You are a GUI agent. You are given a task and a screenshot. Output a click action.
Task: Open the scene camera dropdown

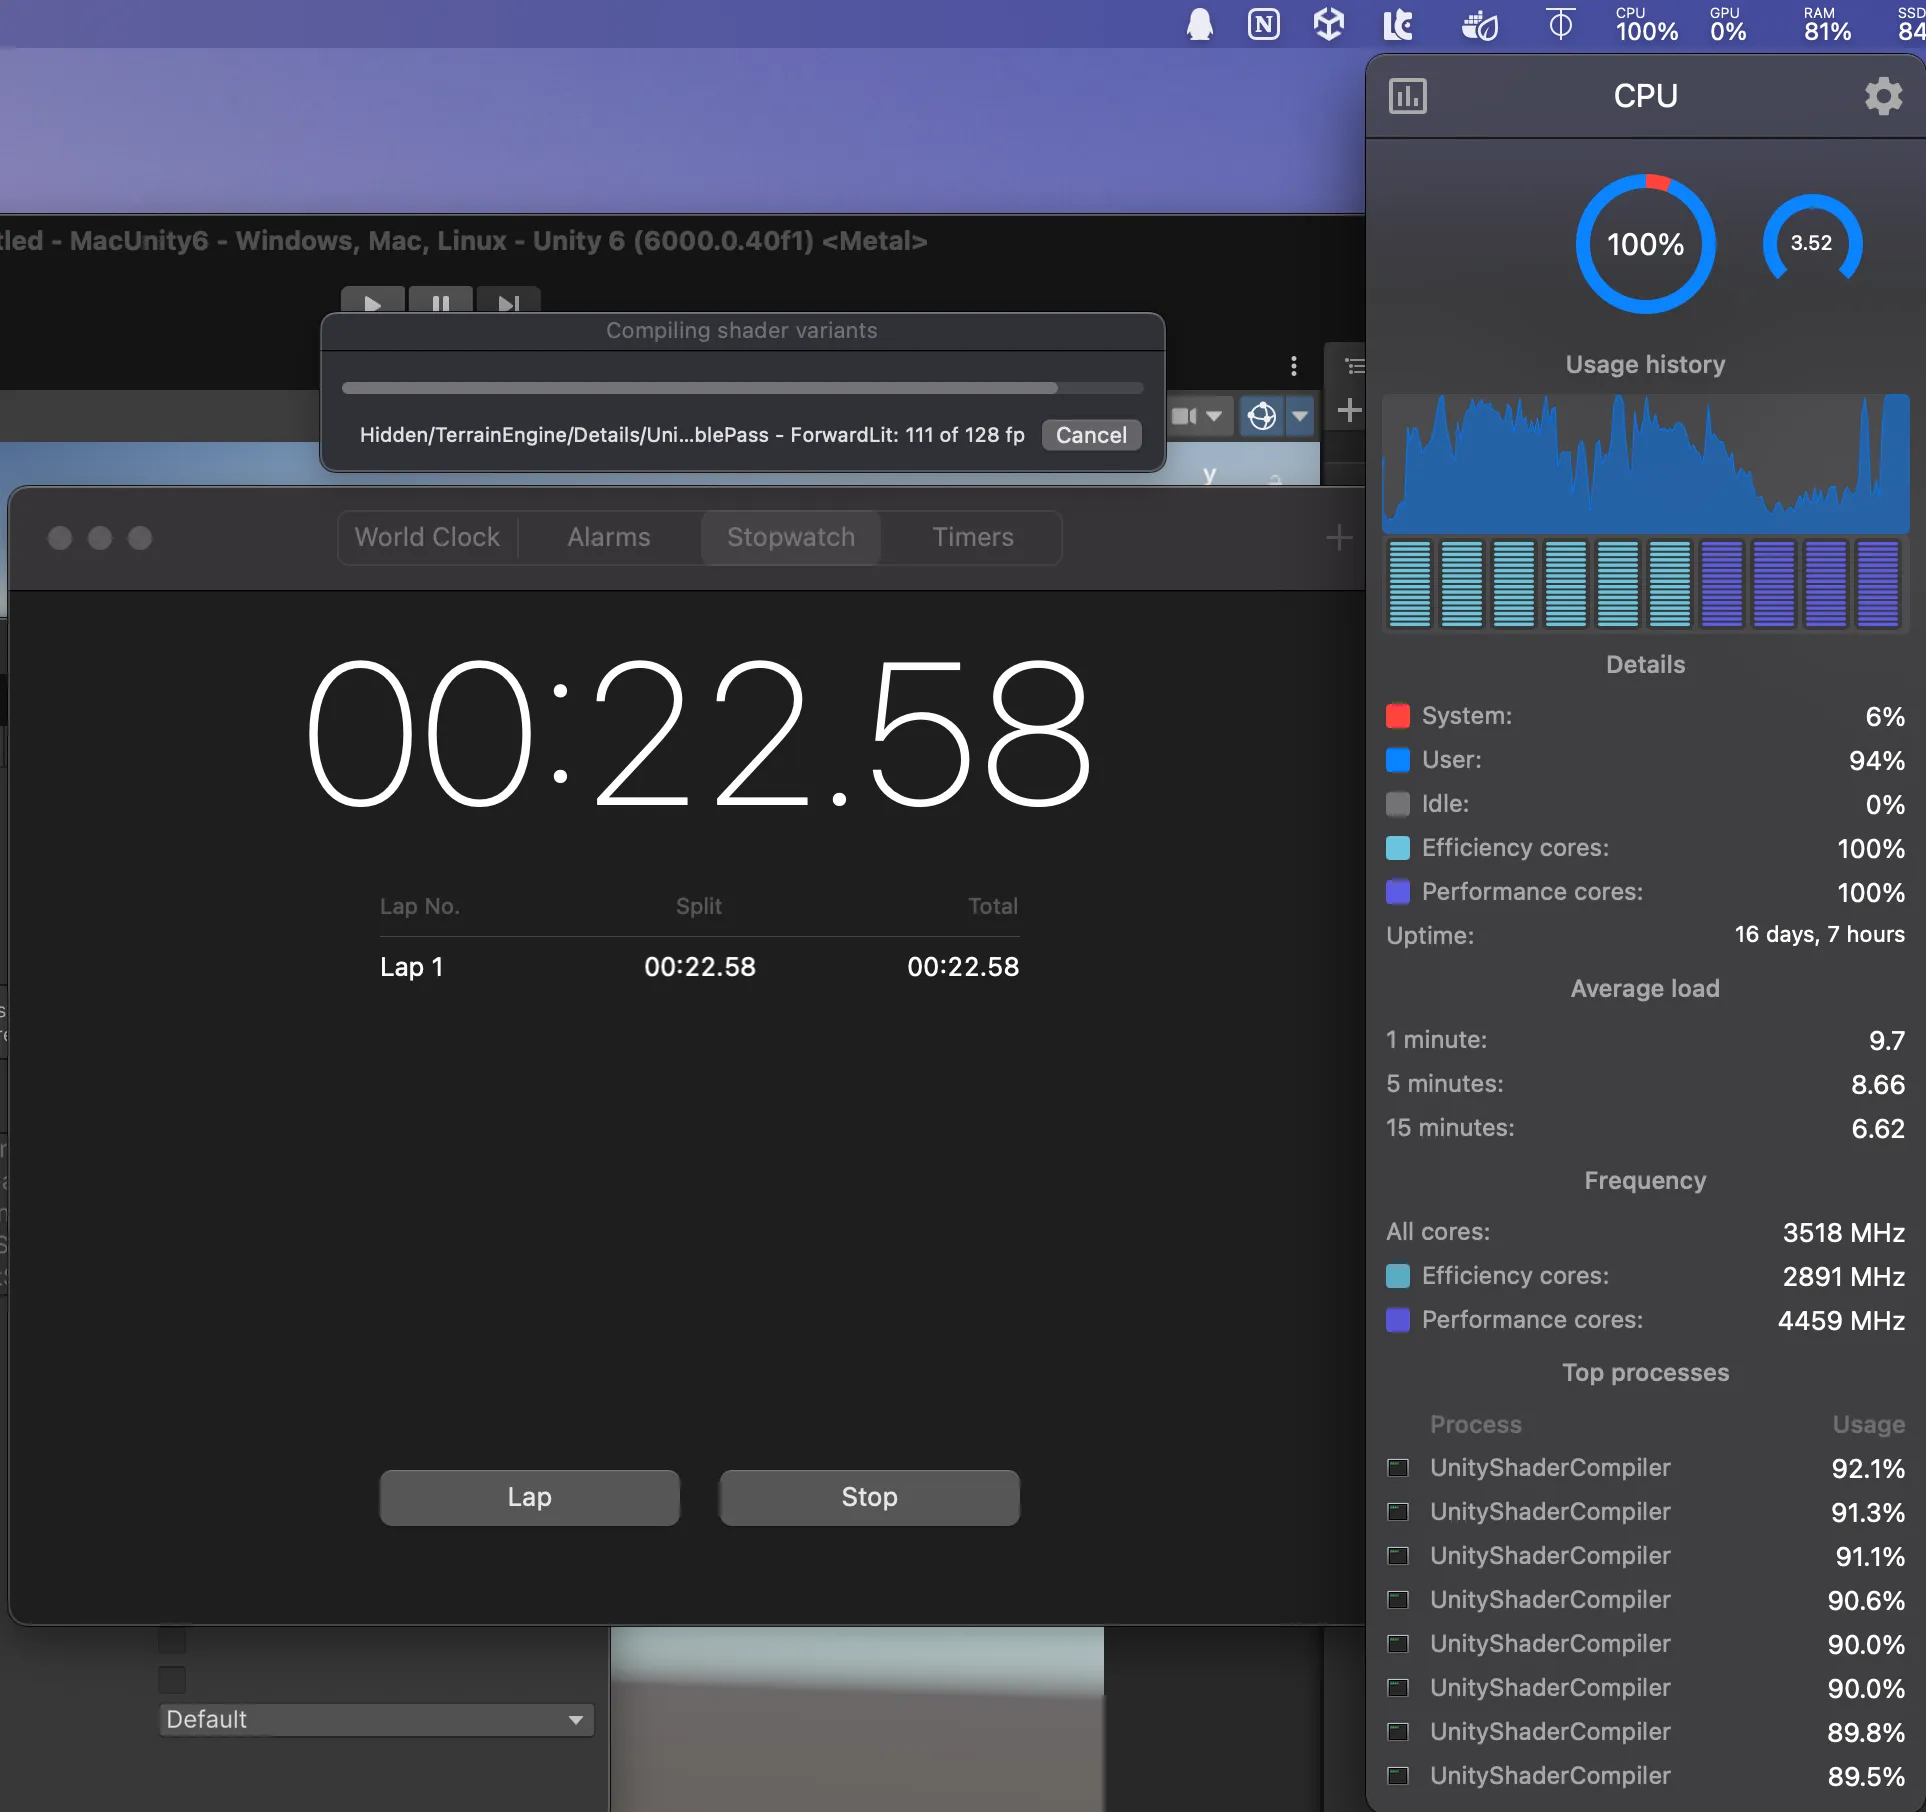(x=1197, y=415)
